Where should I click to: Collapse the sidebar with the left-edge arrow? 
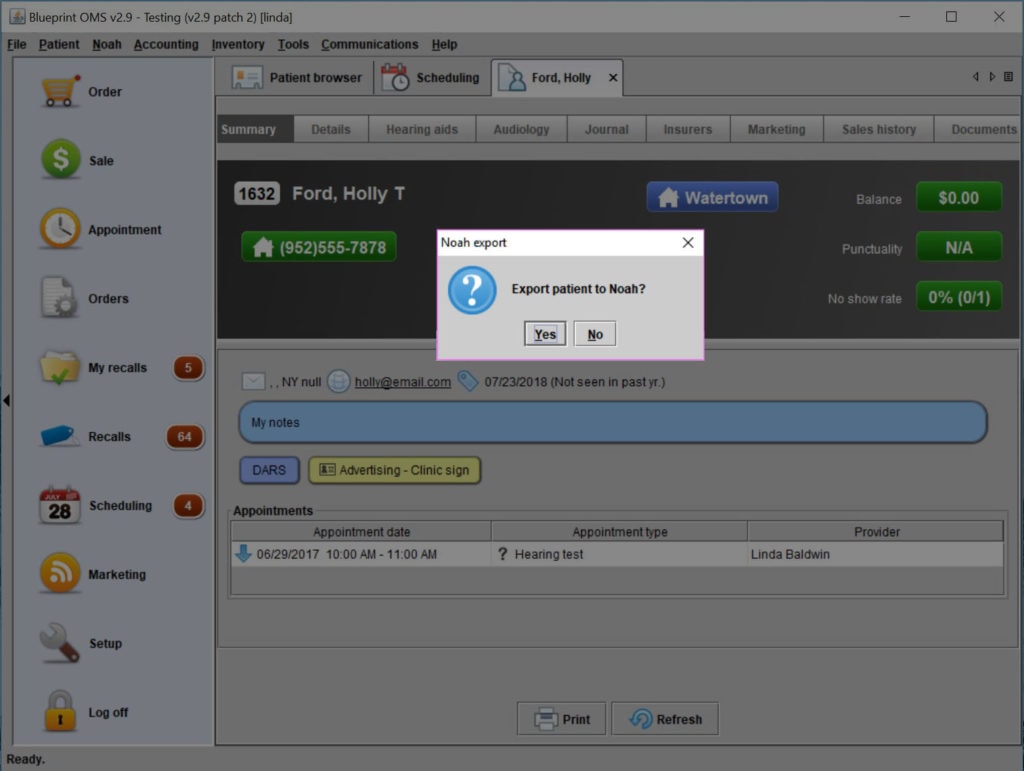(x=6, y=399)
